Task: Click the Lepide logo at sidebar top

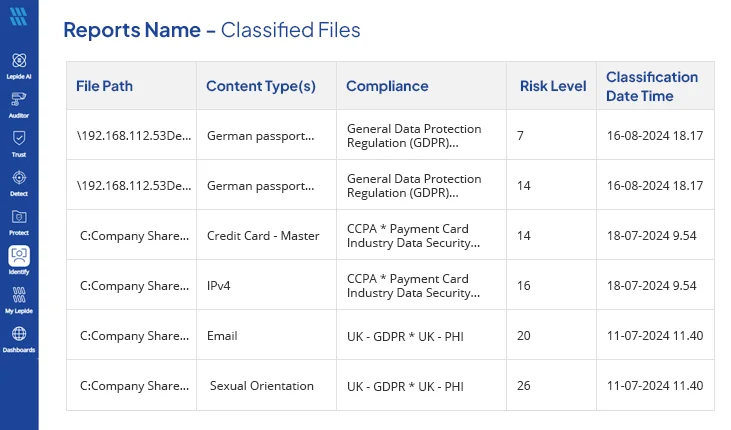Action: [x=18, y=17]
